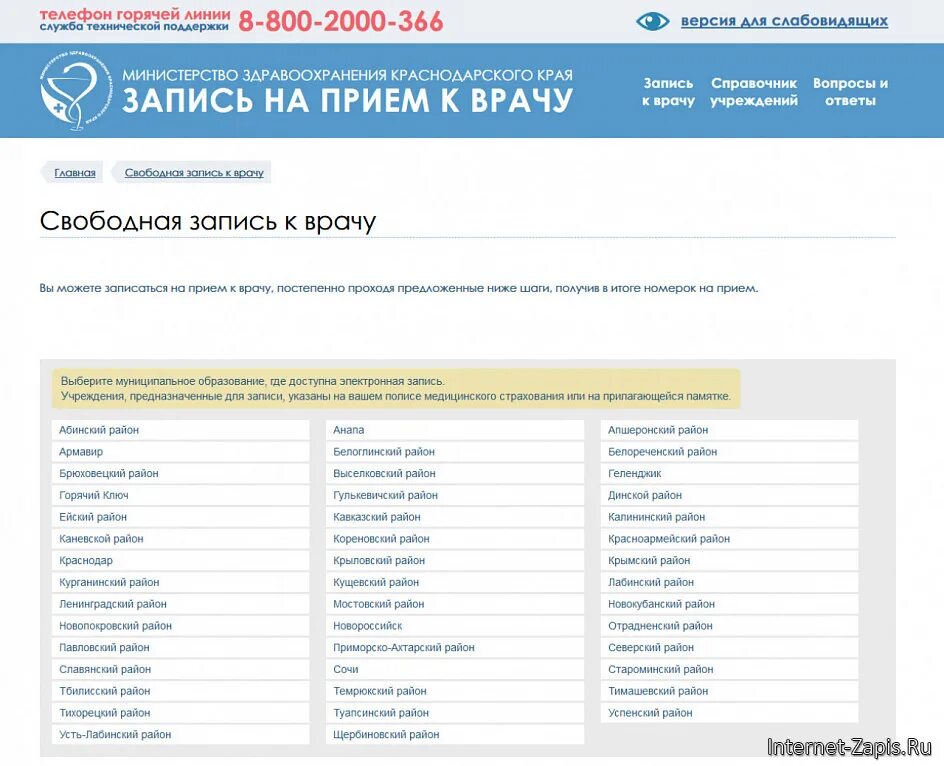Open the 'версия для слабовидящих' link
This screenshot has width=944, height=766.
784,21
